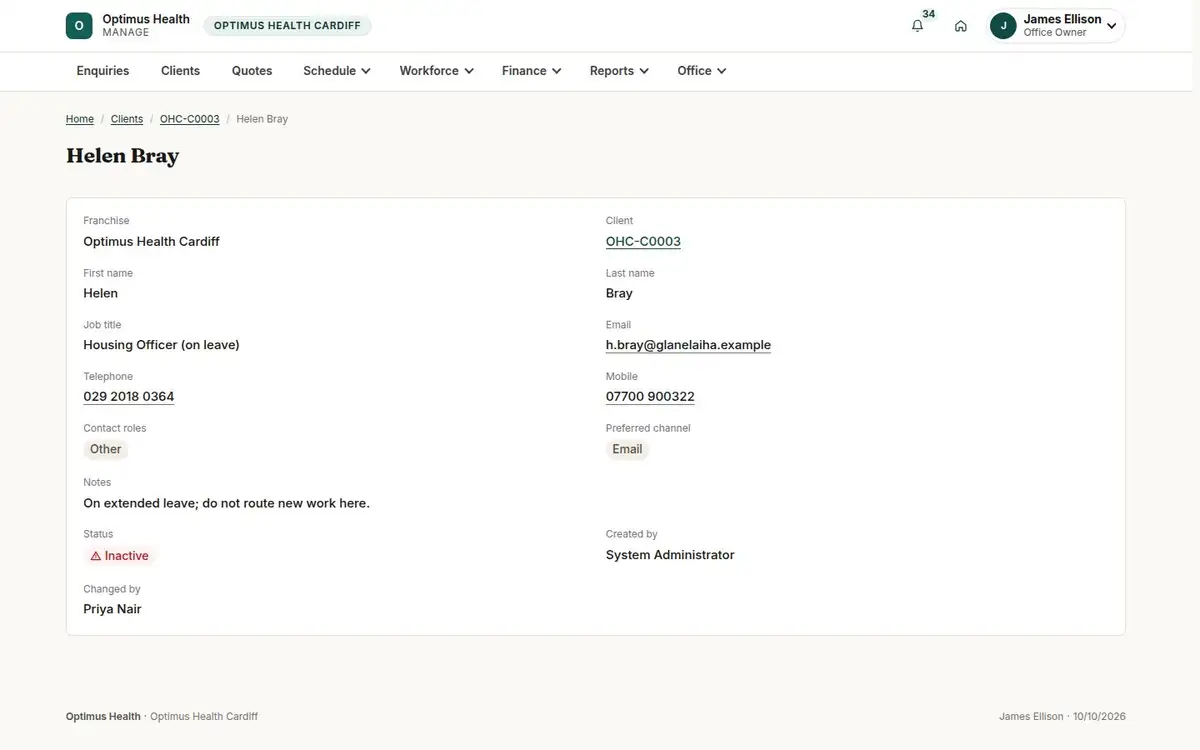Follow the Client OHC-C0003 field link
Viewport: 1200px width, 750px height.
point(643,241)
